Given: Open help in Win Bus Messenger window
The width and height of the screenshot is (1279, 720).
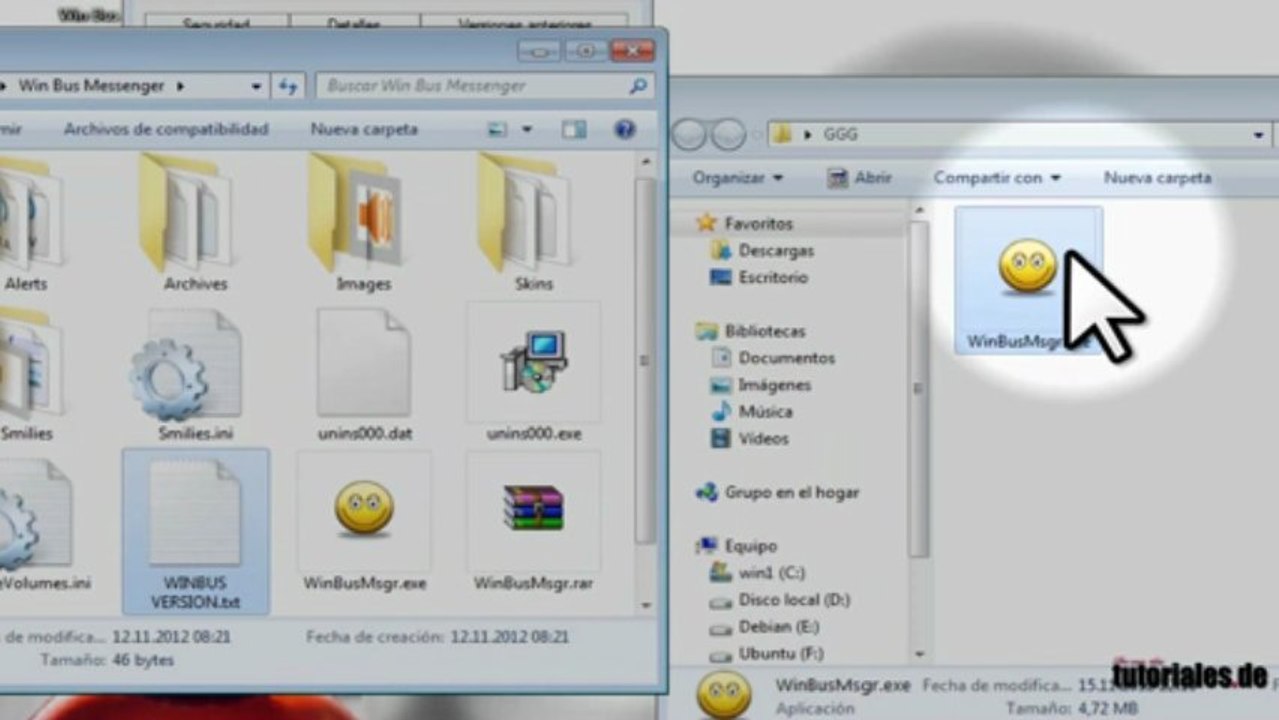Looking at the screenshot, I should click(x=625, y=129).
